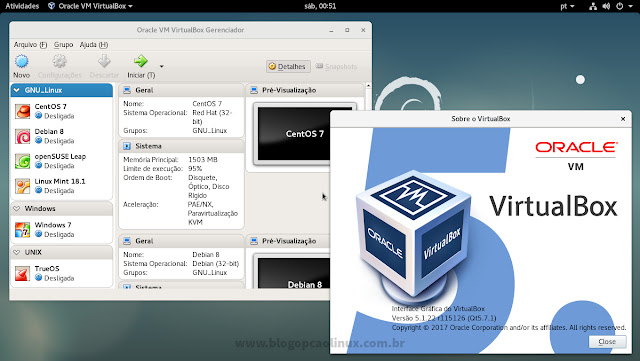Select the Windows 7 machine icon
The image size is (640, 361).
22,230
